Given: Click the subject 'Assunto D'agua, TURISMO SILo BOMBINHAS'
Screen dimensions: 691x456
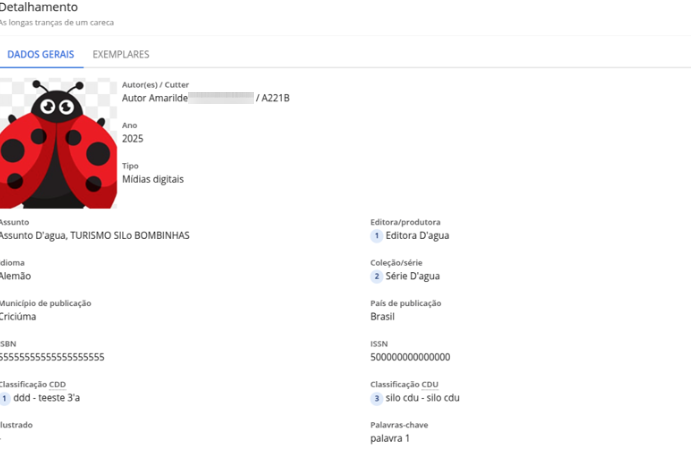Looking at the screenshot, I should click(x=94, y=236).
